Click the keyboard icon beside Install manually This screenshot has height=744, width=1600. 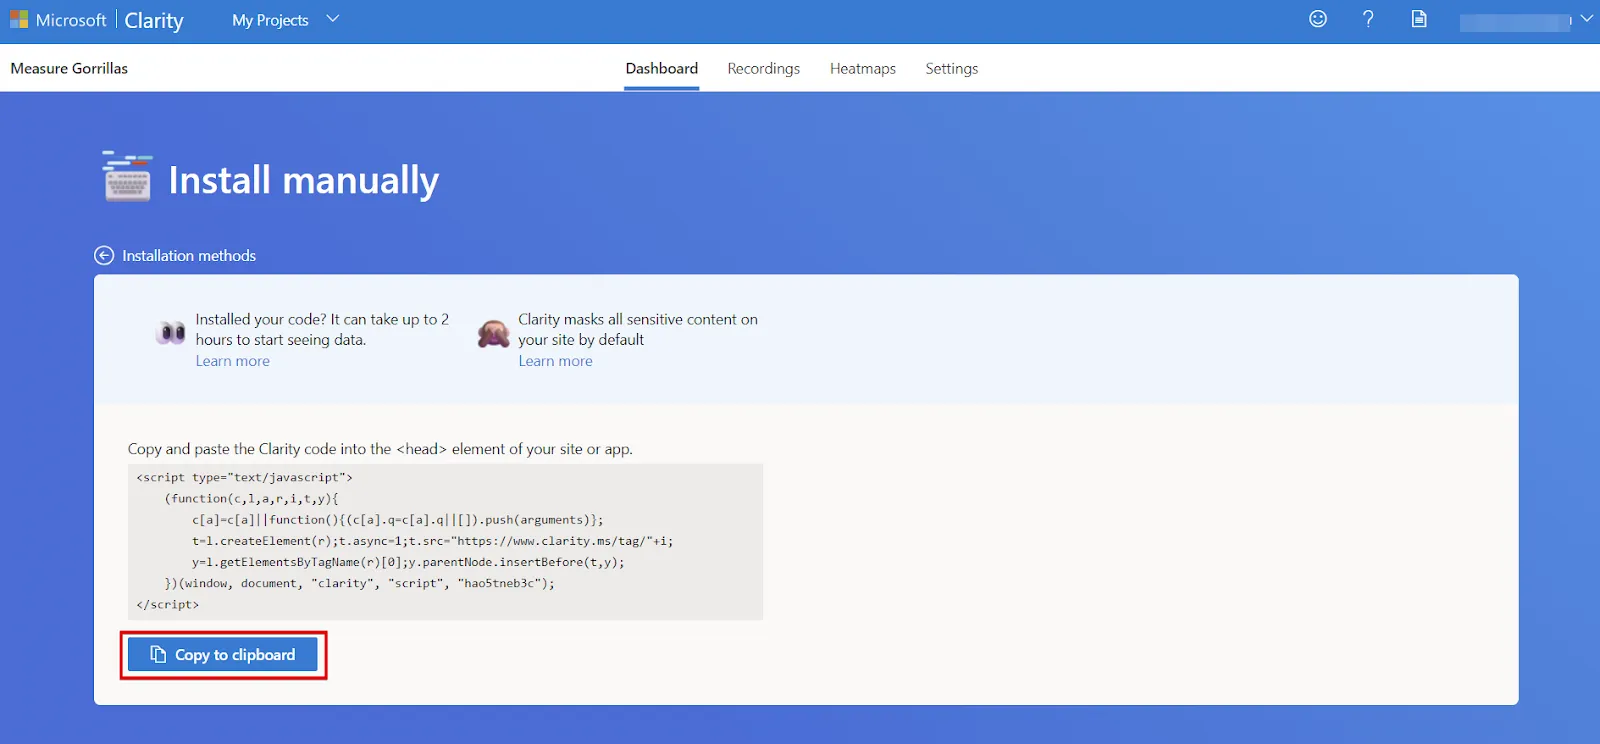(128, 177)
